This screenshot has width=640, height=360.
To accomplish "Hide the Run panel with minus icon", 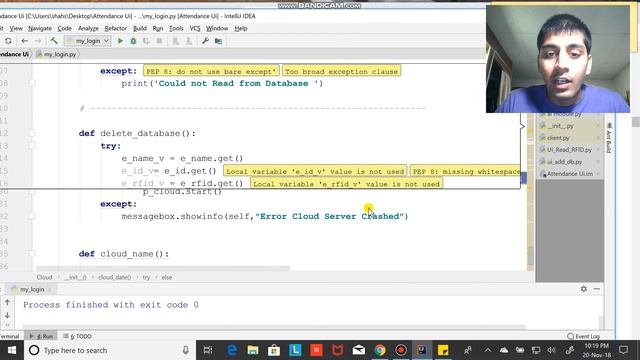I will click(597, 289).
